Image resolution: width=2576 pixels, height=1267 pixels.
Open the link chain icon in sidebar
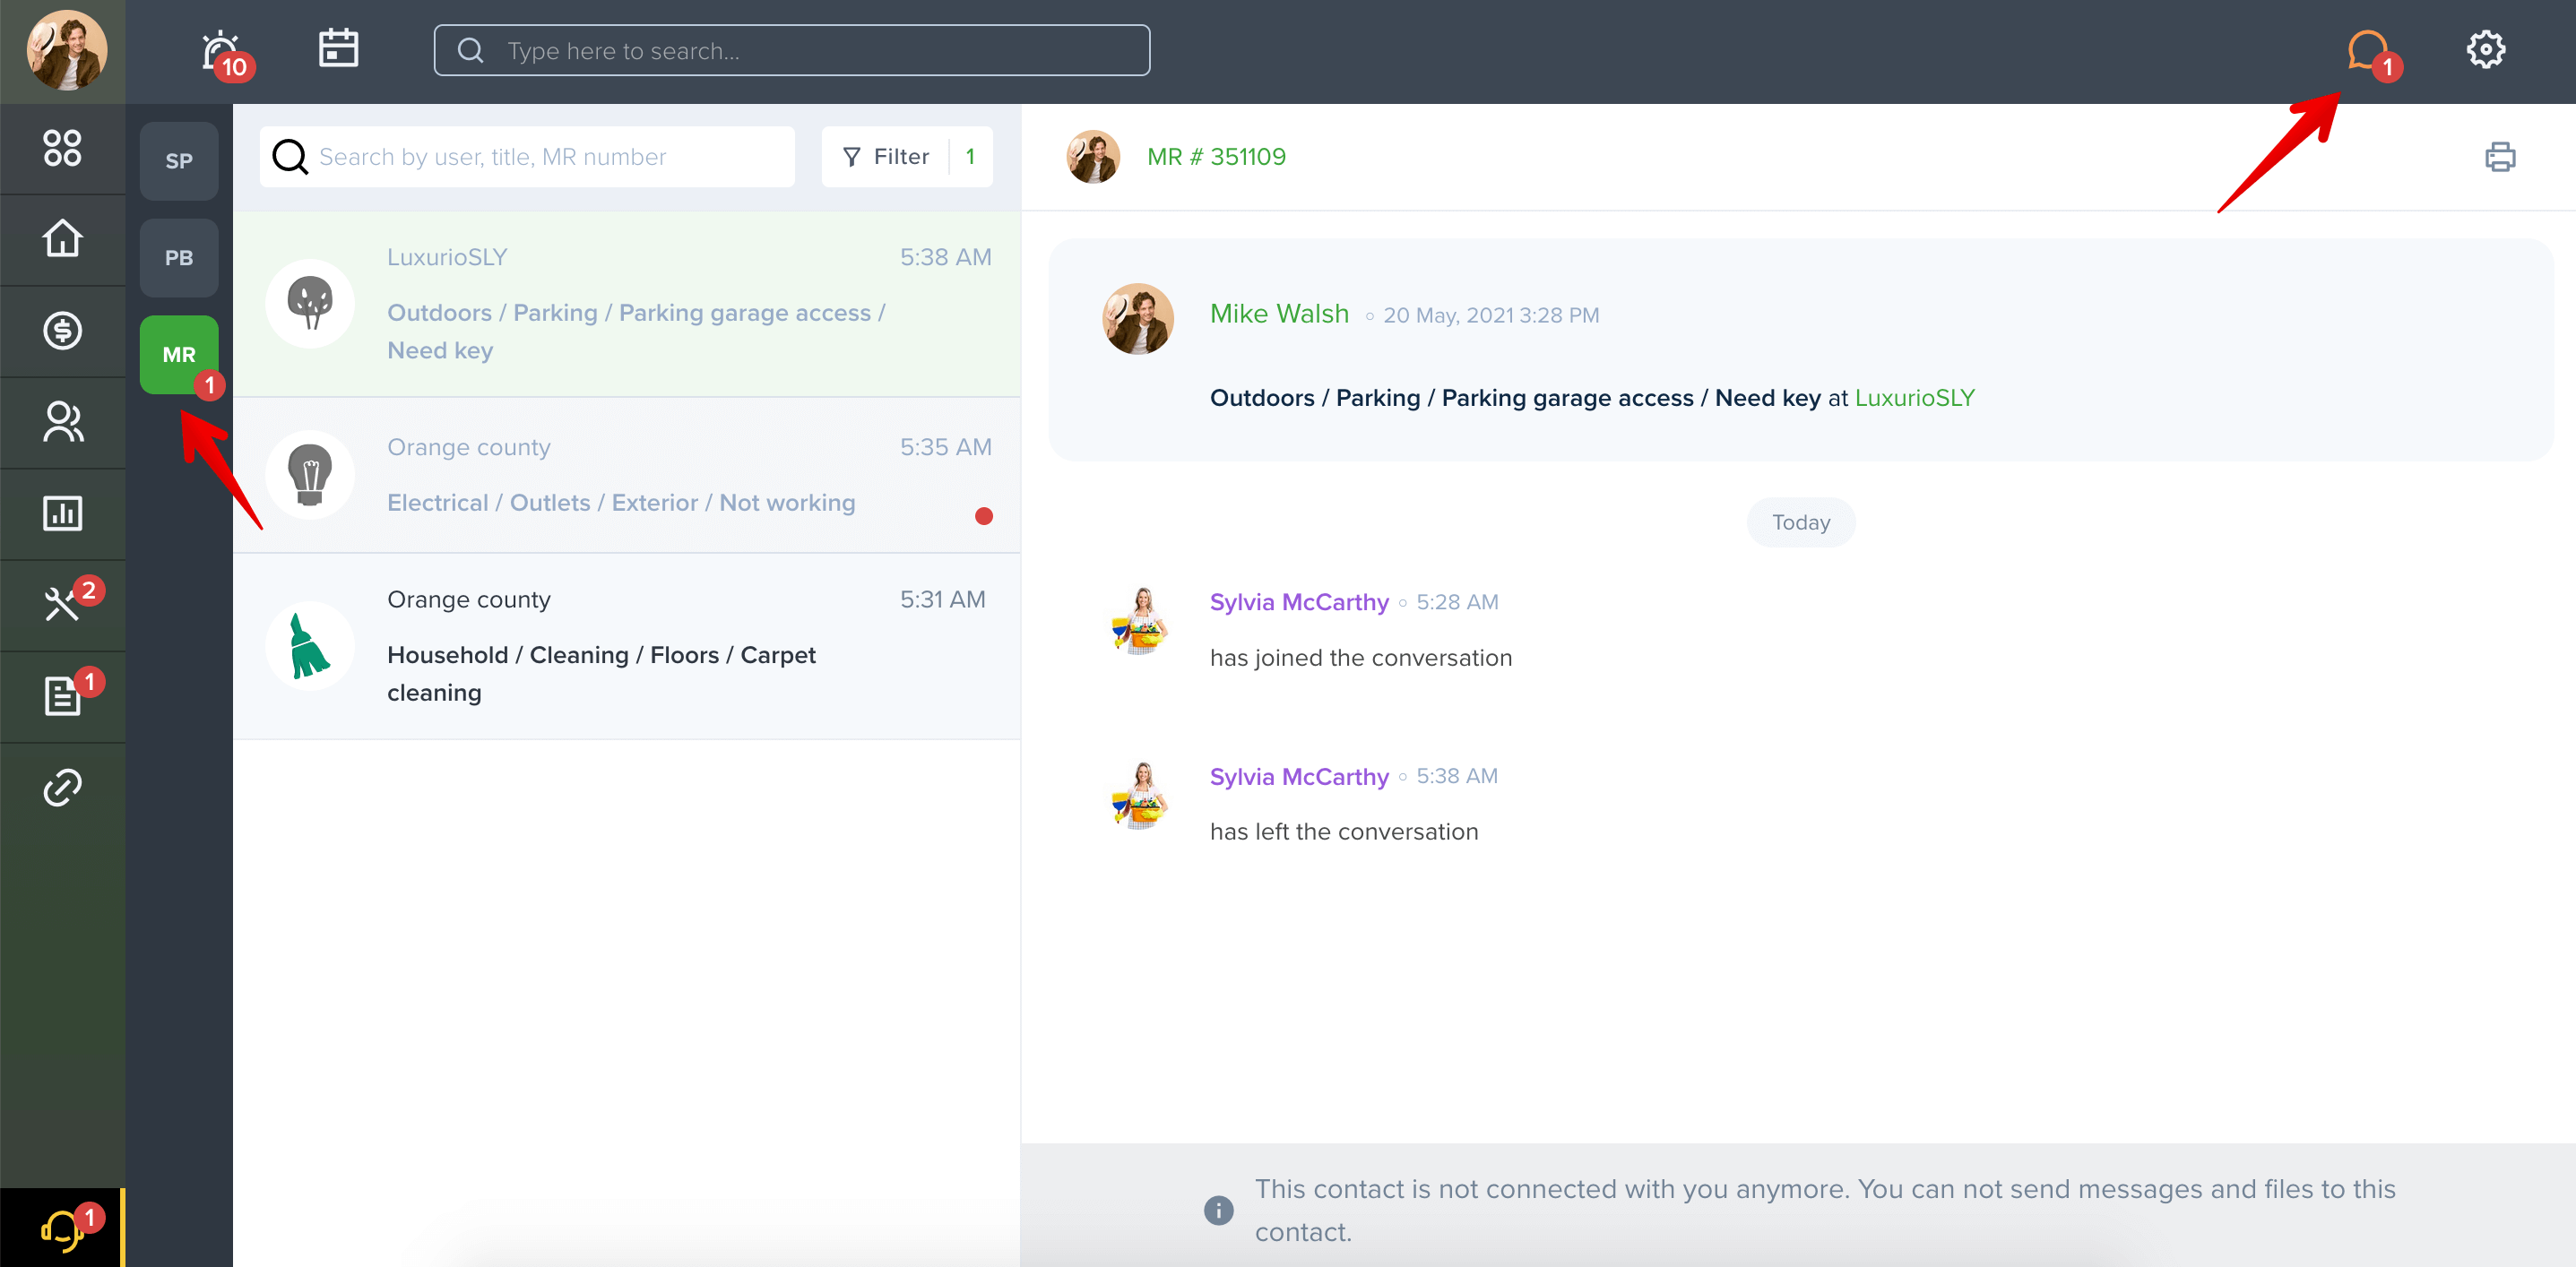coord(62,787)
